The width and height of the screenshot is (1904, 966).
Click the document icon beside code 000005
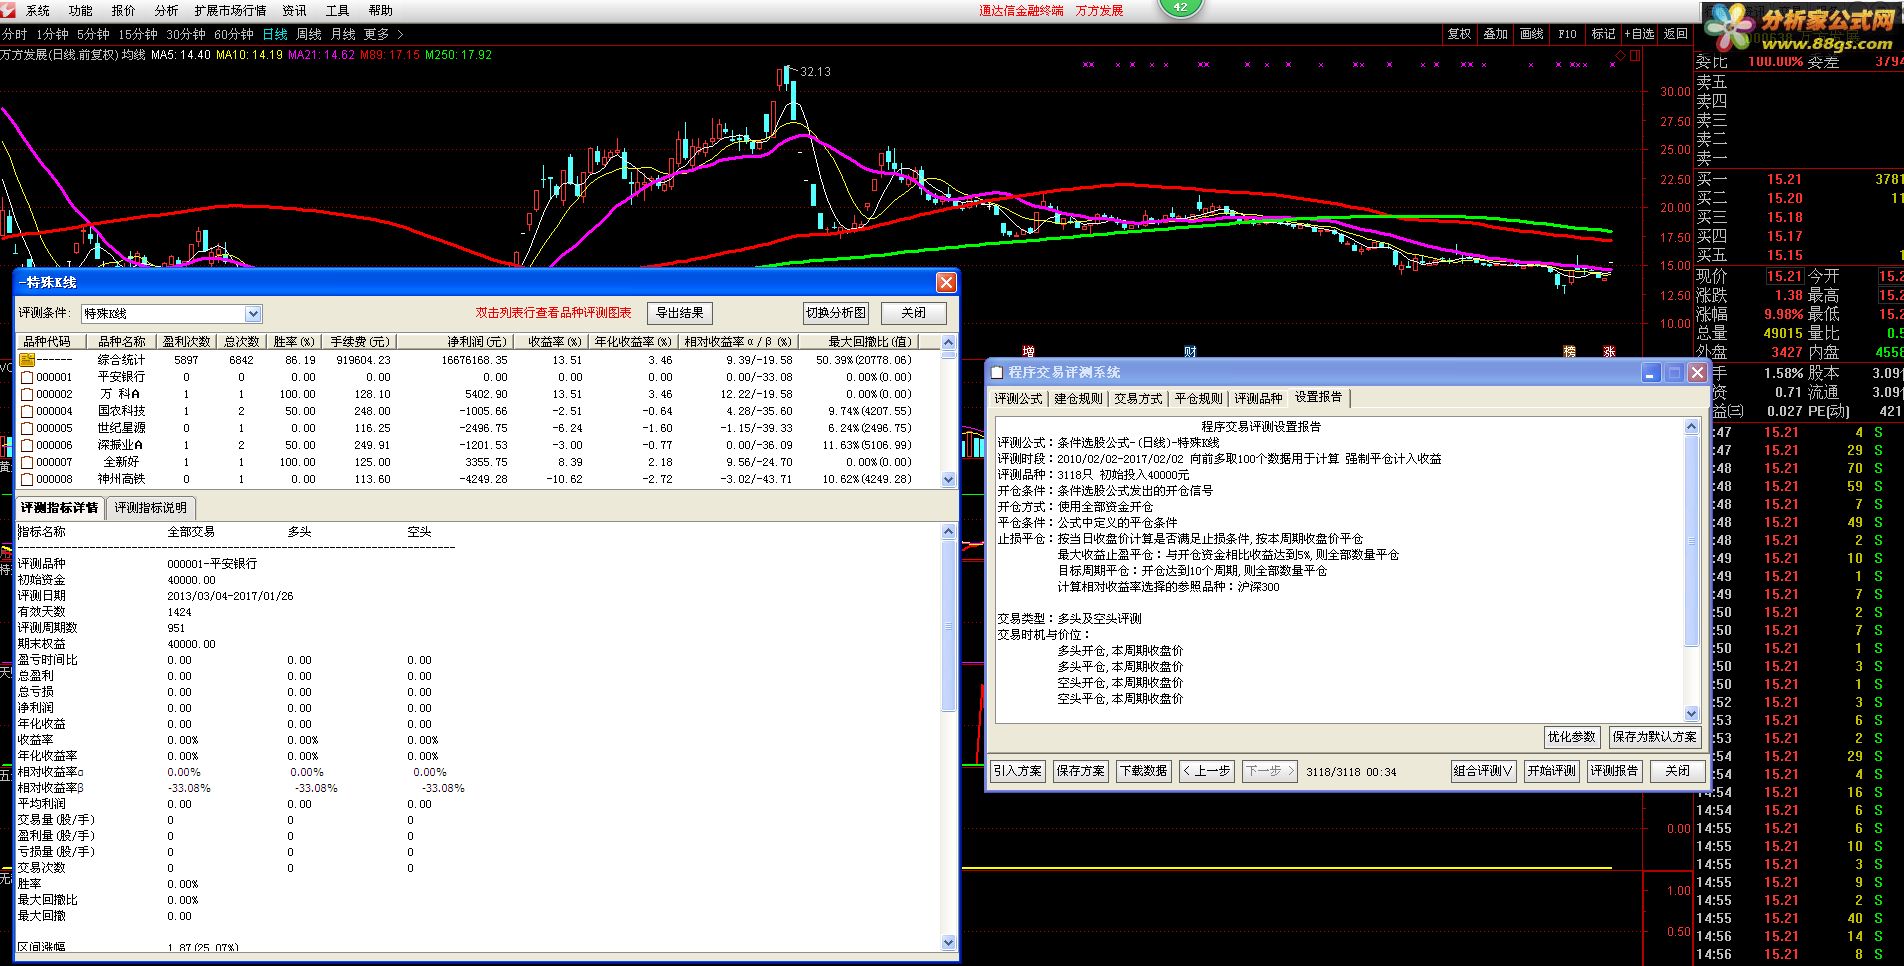27,428
